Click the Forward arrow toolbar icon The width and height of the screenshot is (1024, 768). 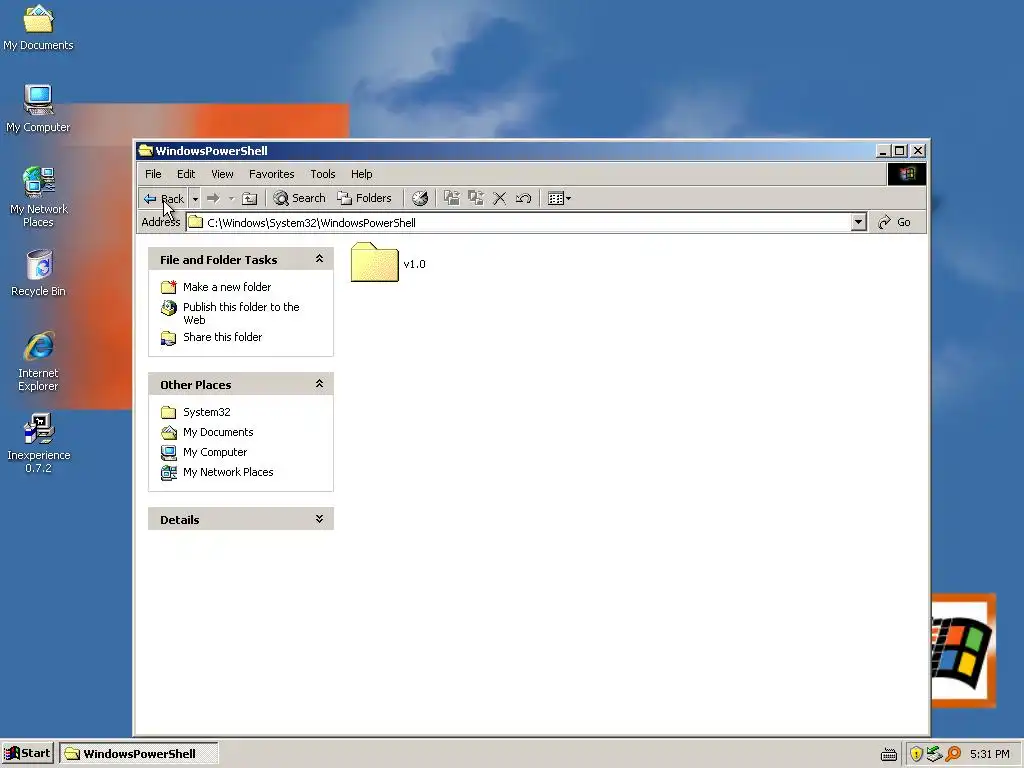pyautogui.click(x=213, y=199)
